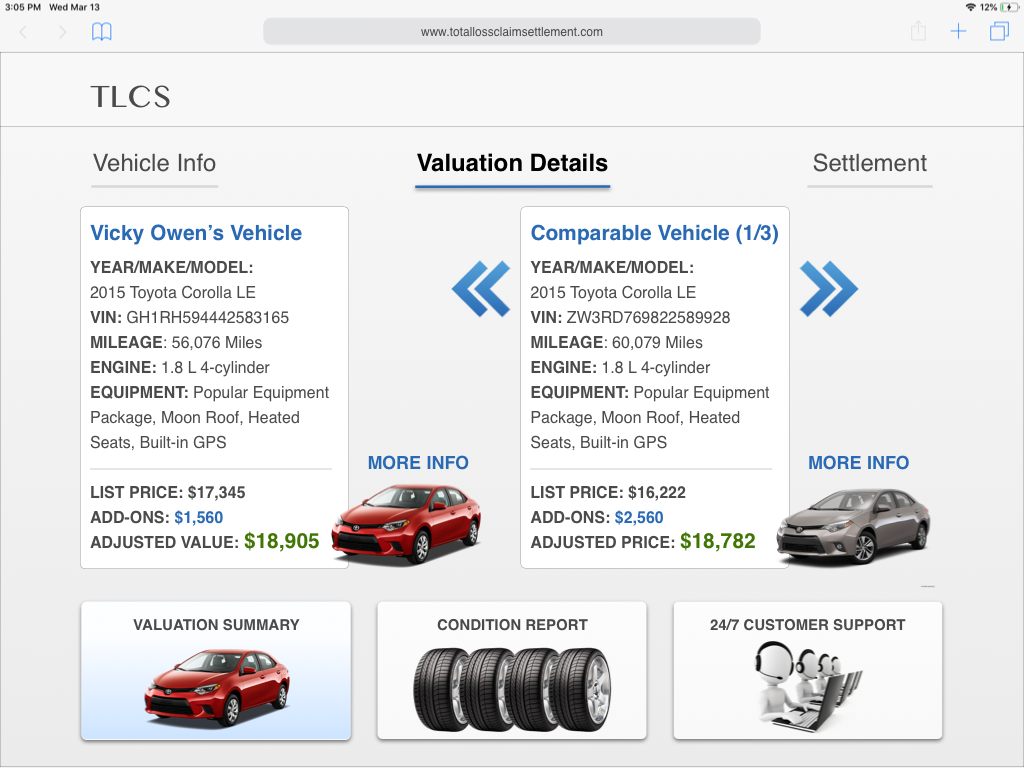The image size is (1024, 768).
Task: Click the 3:05 PM clock in status bar
Action: click(23, 7)
